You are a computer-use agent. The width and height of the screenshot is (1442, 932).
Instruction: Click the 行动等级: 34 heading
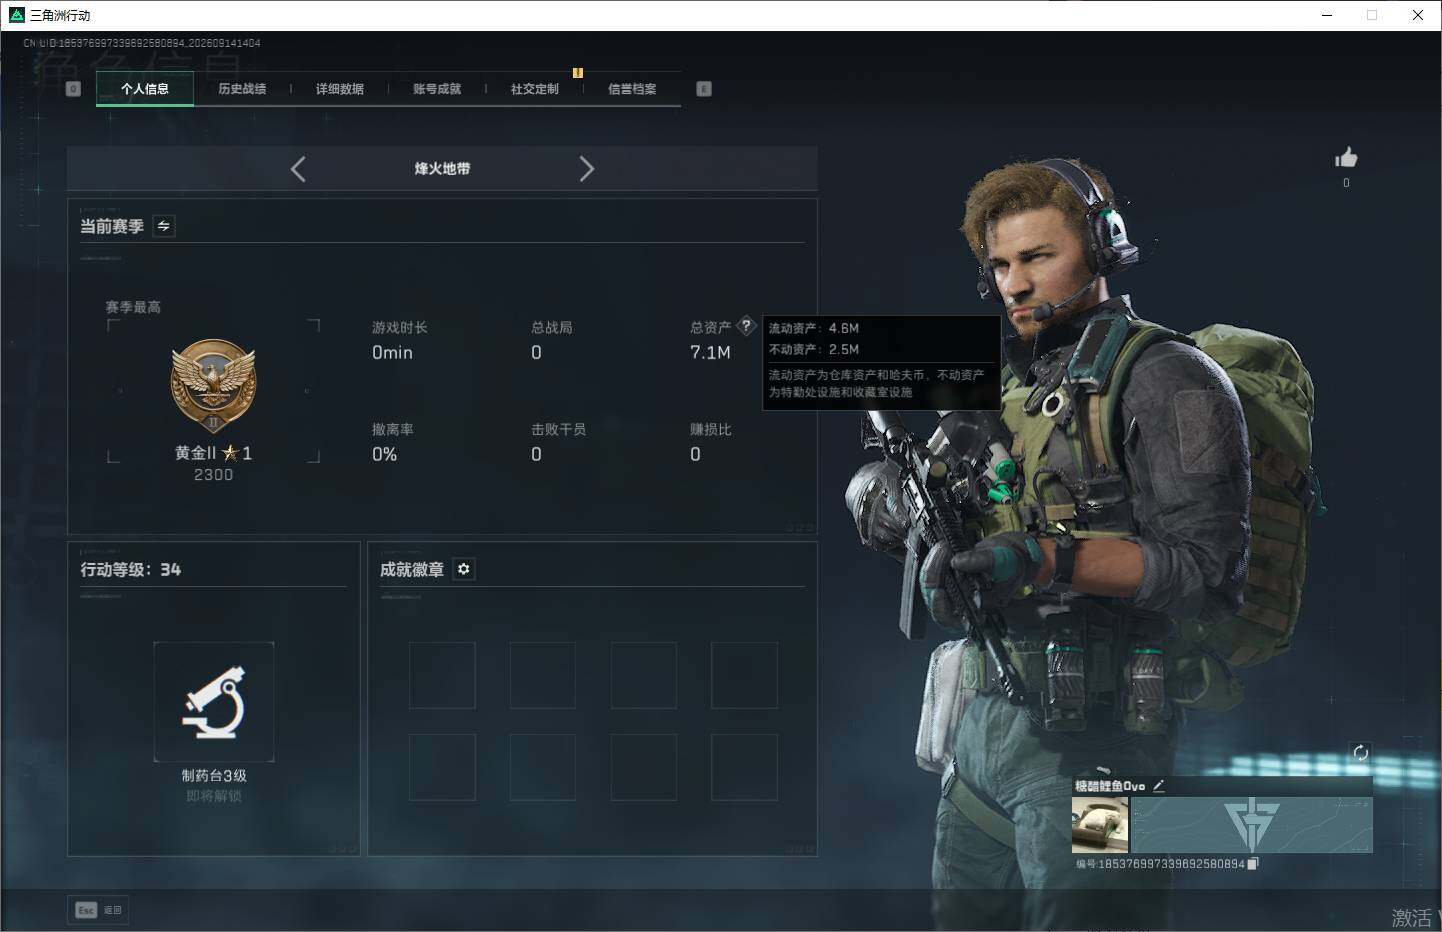point(131,569)
